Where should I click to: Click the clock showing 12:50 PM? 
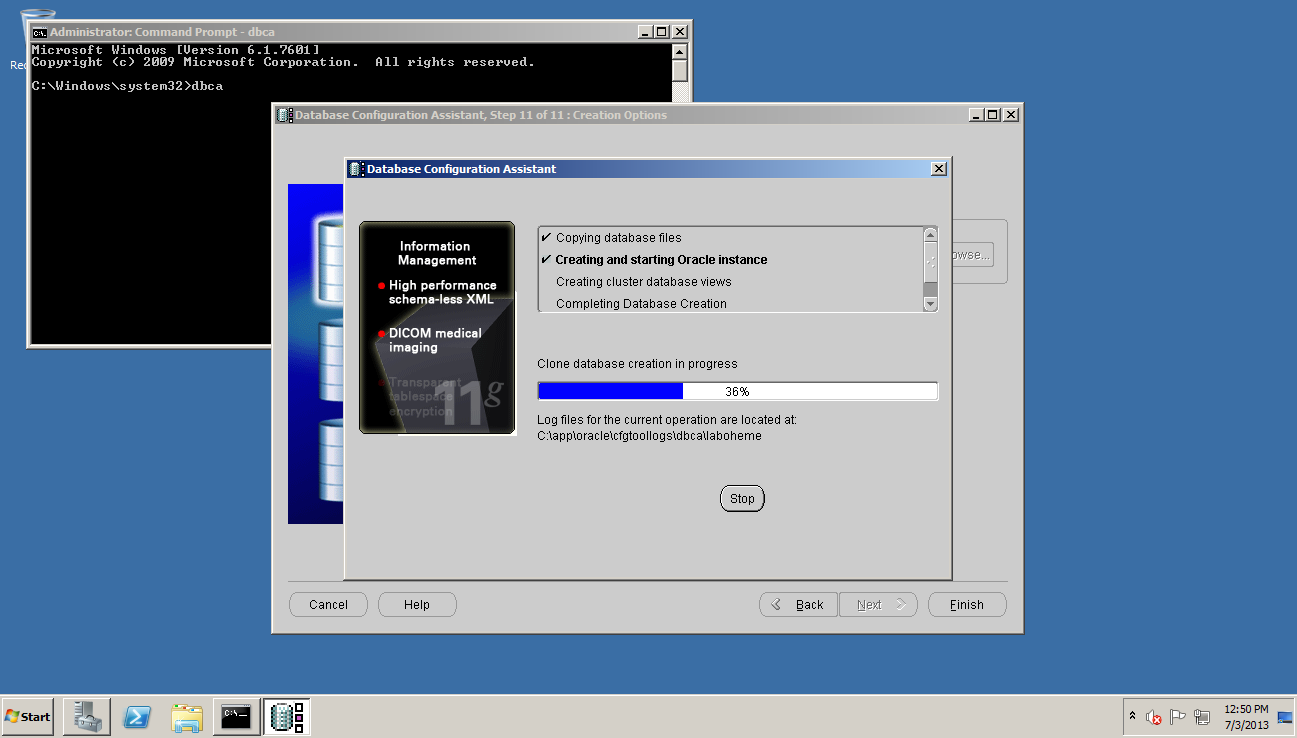point(1245,716)
